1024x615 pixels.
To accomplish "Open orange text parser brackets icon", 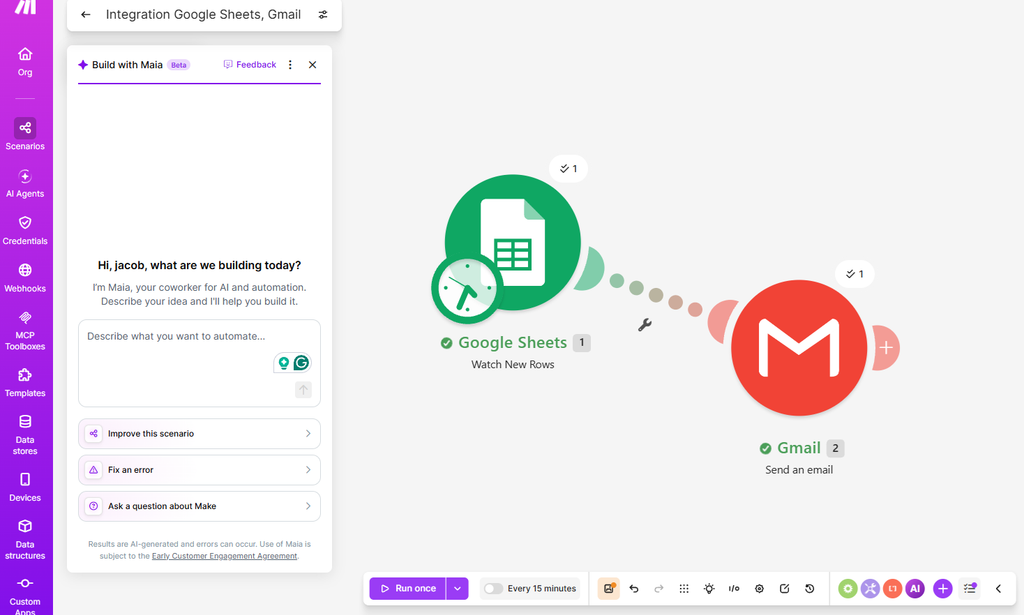I will coord(892,588).
